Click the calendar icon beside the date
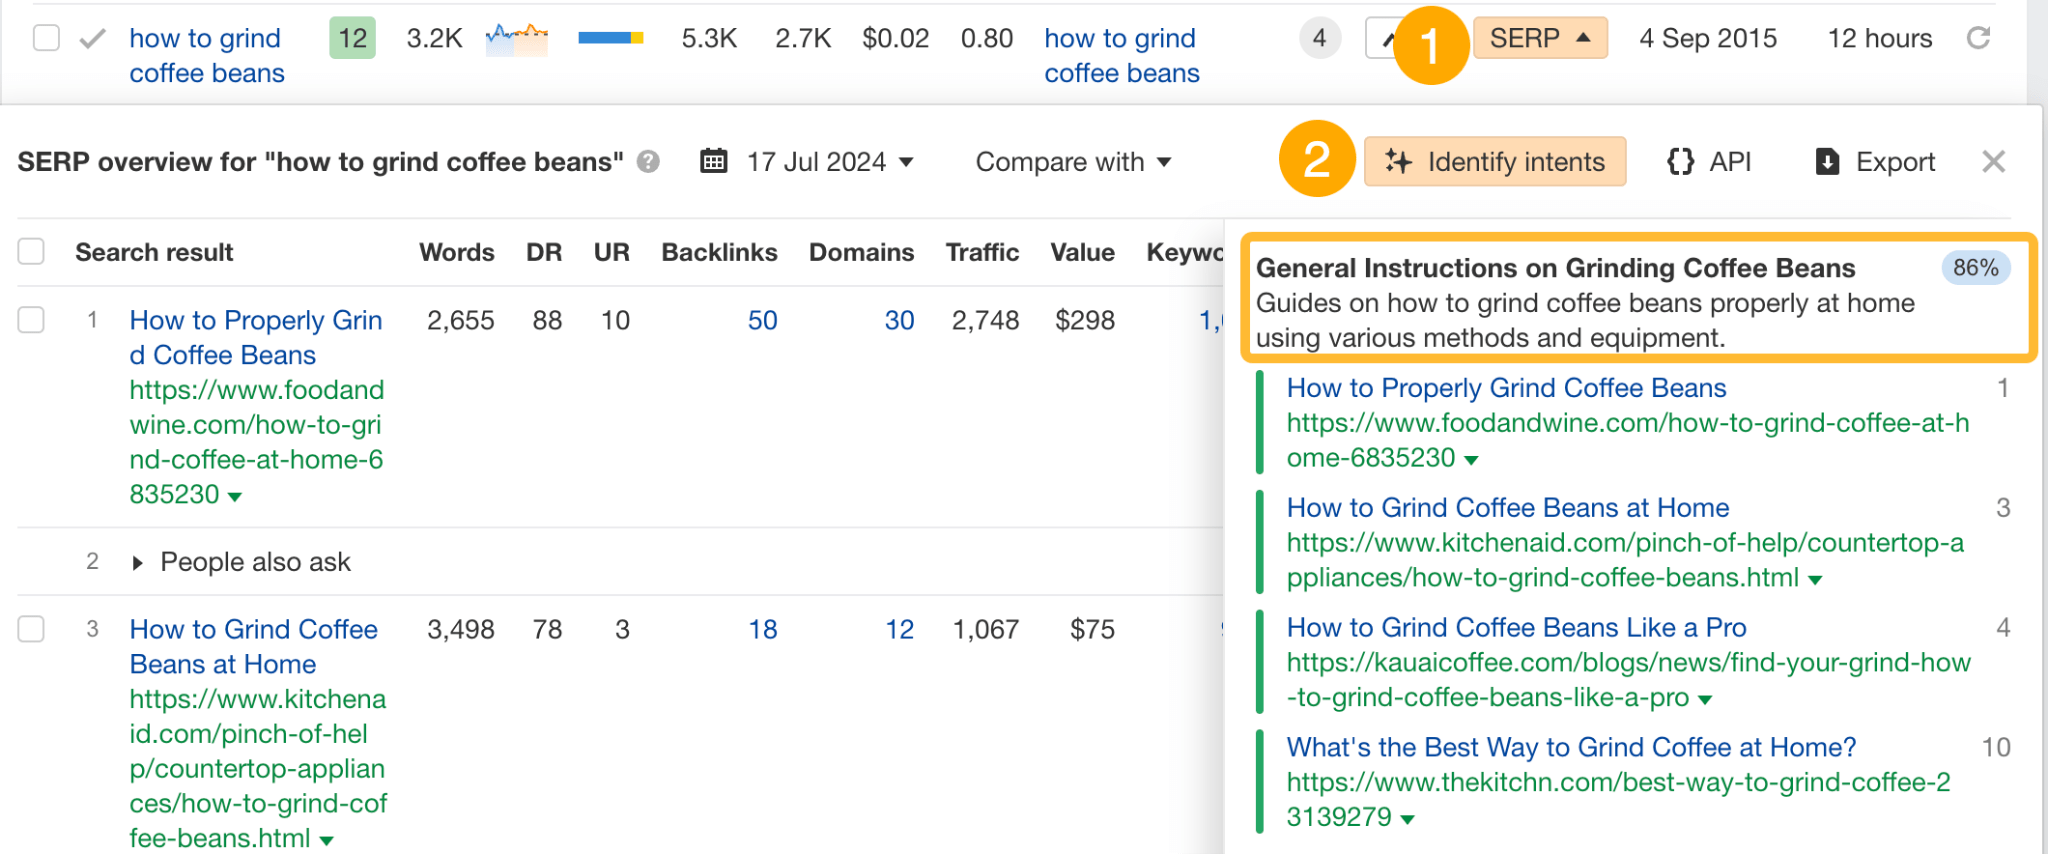The height and width of the screenshot is (854, 2048). (714, 161)
